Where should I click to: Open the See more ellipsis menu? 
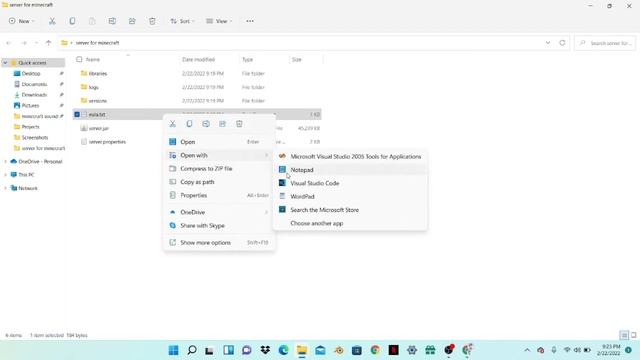coord(250,21)
